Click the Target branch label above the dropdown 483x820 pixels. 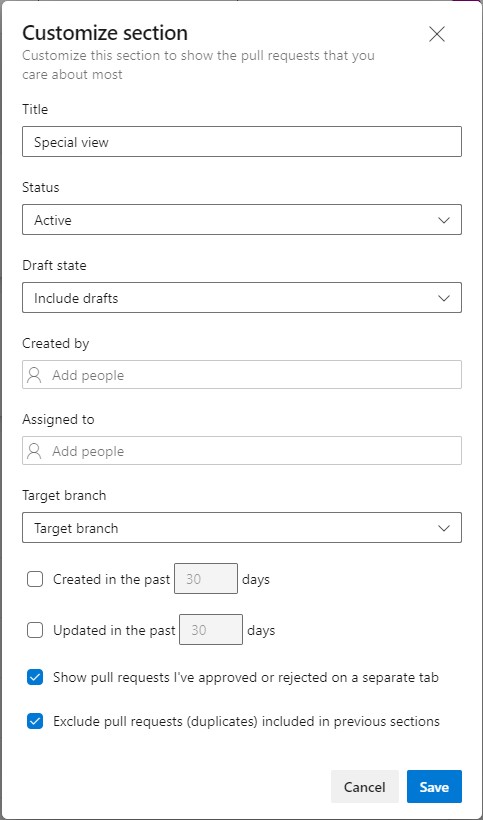pyautogui.click(x=64, y=495)
